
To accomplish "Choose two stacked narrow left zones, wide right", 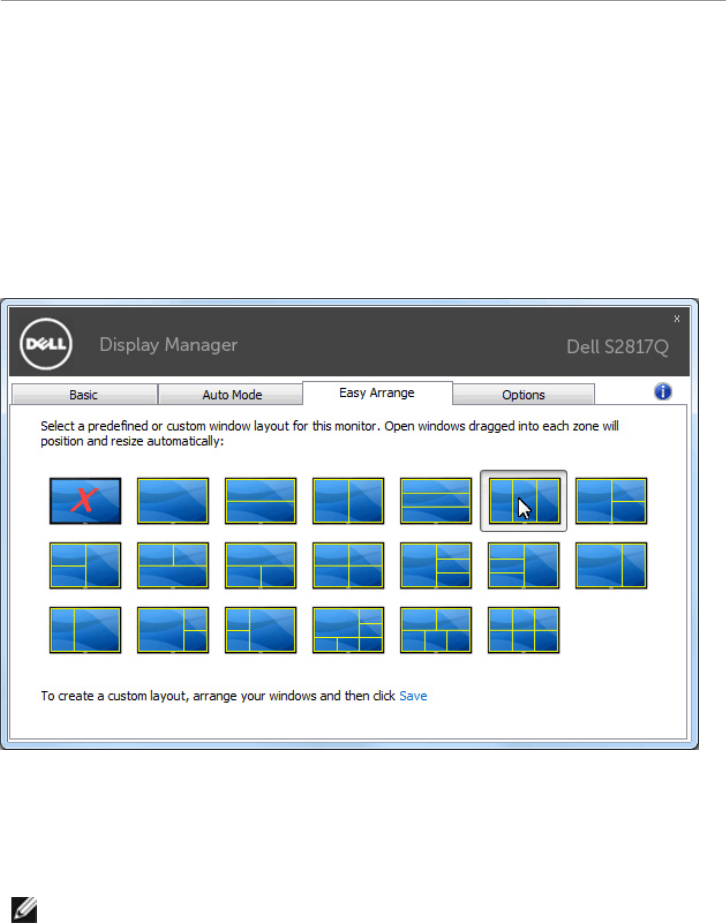I will click(261, 630).
